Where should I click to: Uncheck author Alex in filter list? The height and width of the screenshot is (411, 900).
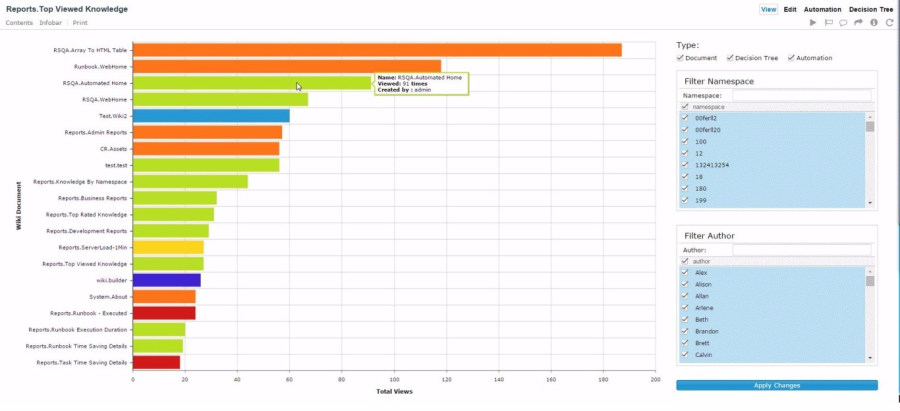(x=685, y=272)
